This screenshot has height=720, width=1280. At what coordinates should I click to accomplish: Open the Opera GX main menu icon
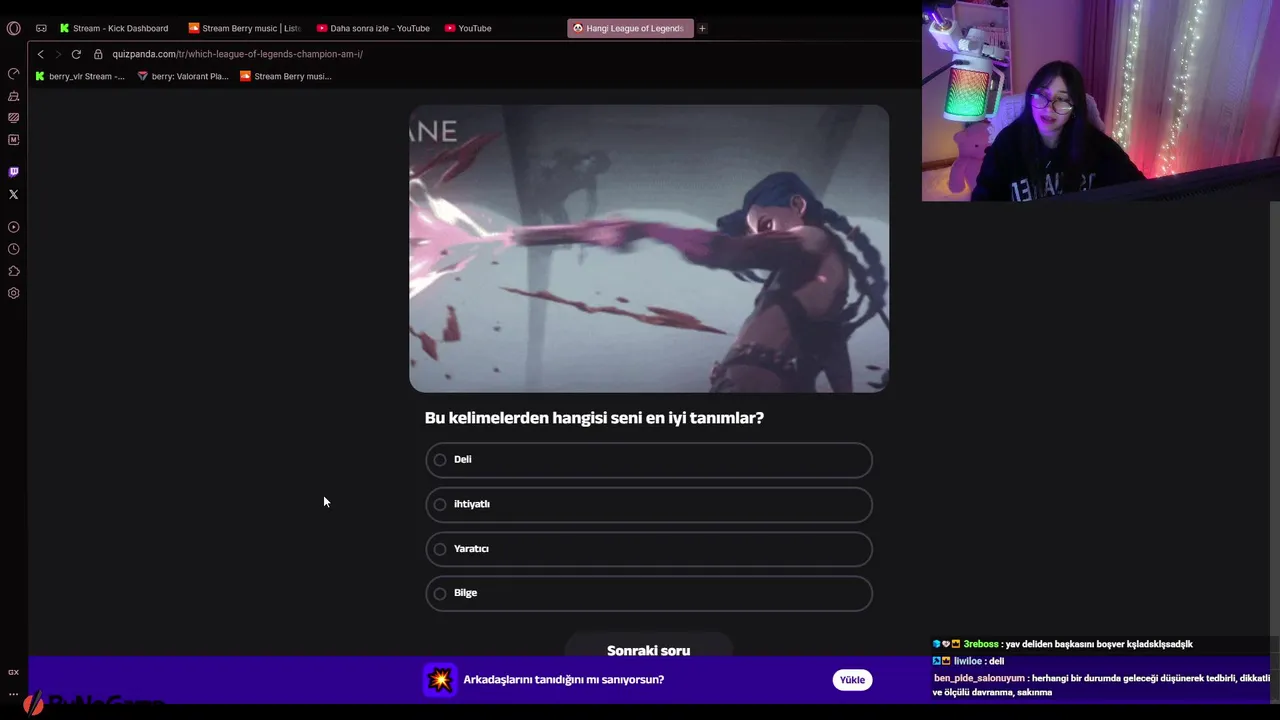coord(13,28)
